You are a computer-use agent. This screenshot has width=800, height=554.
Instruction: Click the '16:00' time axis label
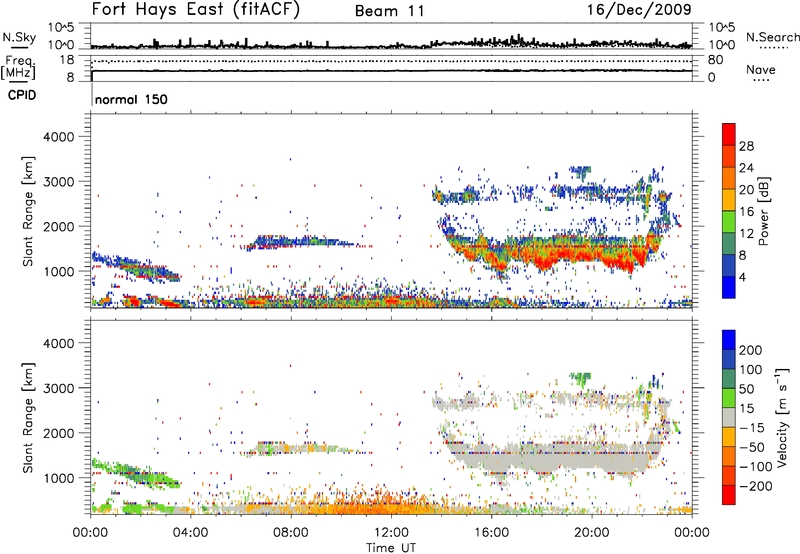491,533
